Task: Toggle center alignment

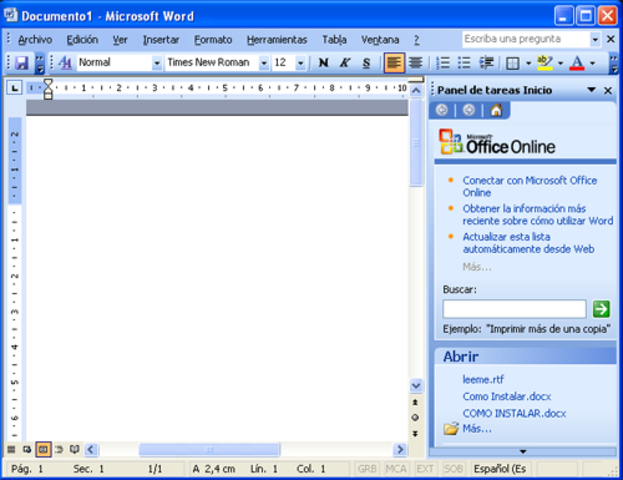Action: pos(416,63)
